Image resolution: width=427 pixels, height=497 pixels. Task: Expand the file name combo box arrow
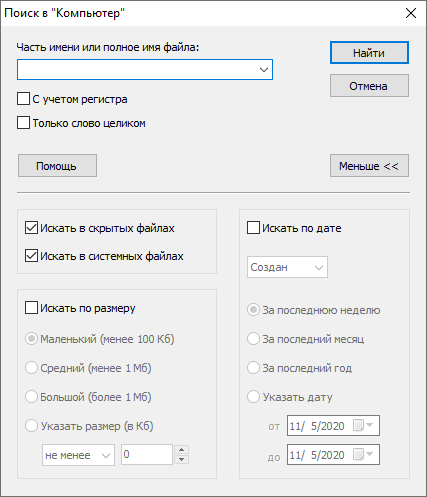click(x=264, y=70)
